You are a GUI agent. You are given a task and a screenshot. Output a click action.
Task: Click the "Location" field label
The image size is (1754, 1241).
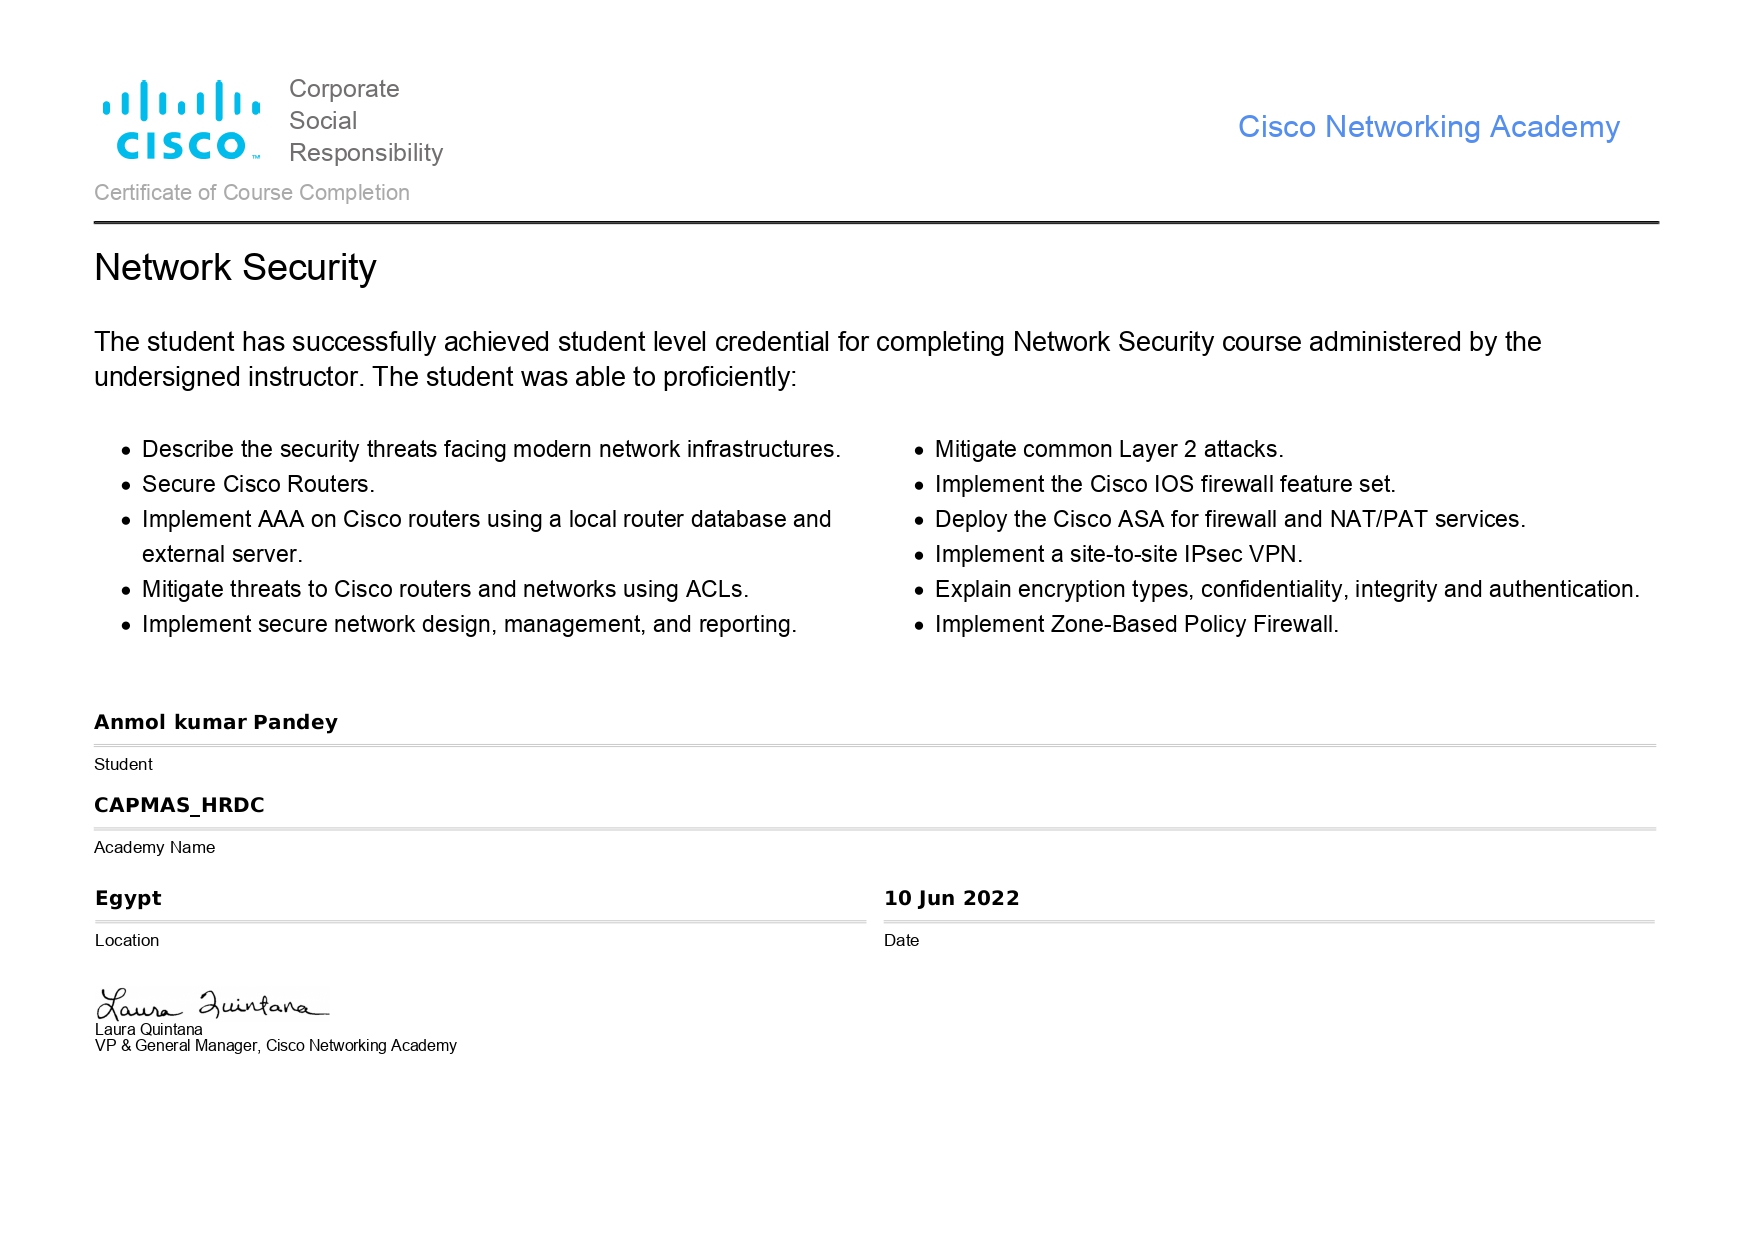127,941
